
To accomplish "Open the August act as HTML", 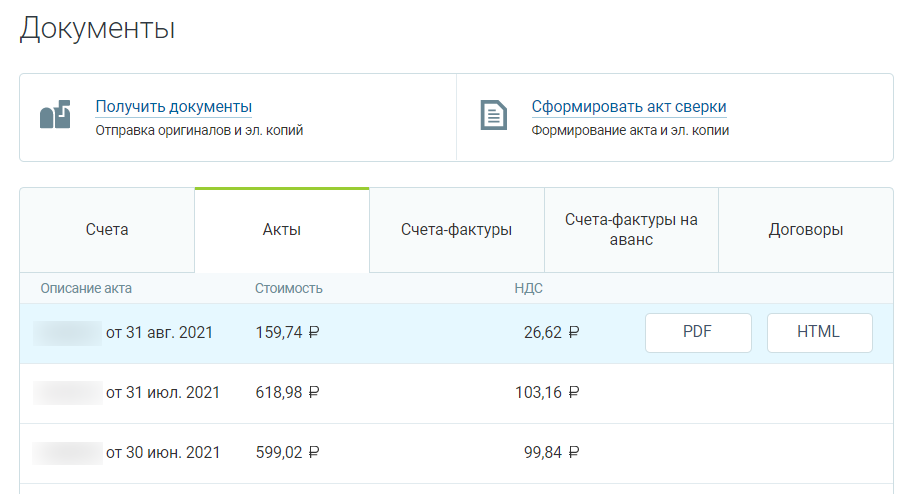I will pos(819,333).
